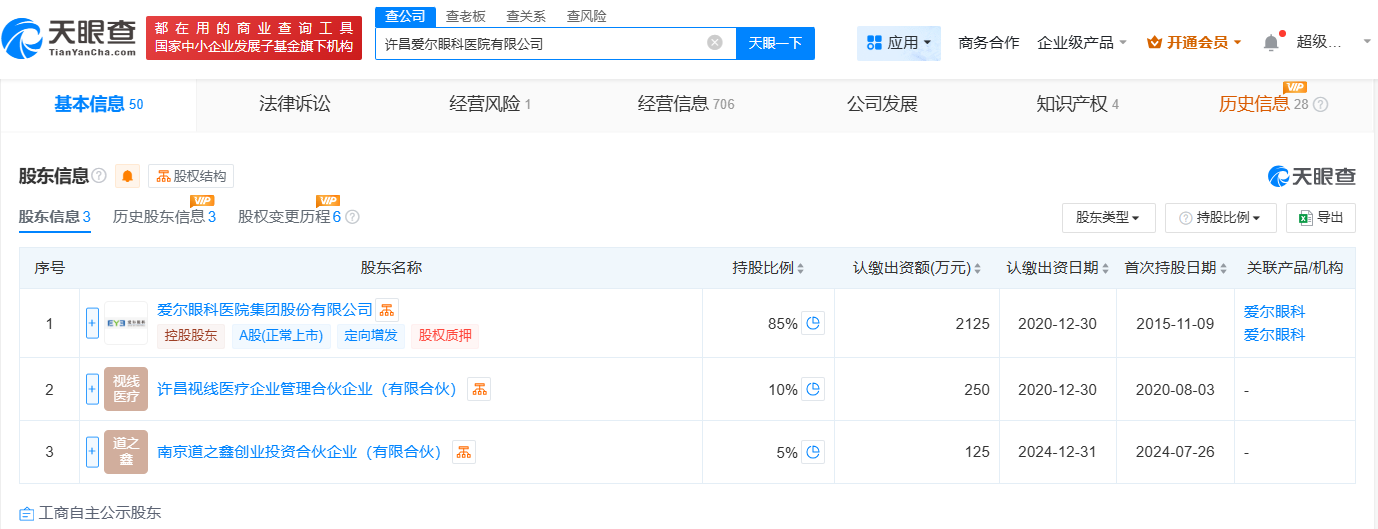Switch to the 股权变更历程 tab
Screen dimensions: 1378x529
(x=290, y=217)
